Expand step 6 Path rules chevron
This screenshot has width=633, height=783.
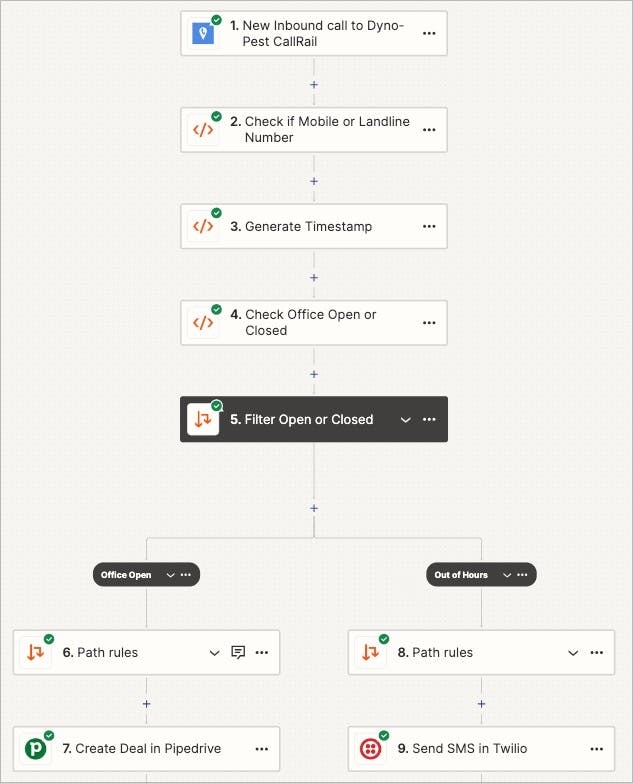[x=214, y=652]
